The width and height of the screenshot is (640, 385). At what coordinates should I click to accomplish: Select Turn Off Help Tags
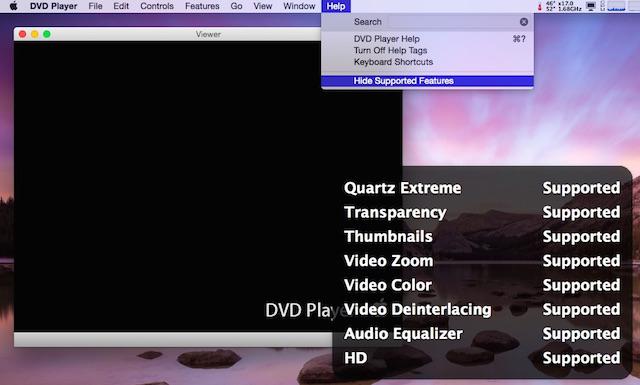pos(427,50)
